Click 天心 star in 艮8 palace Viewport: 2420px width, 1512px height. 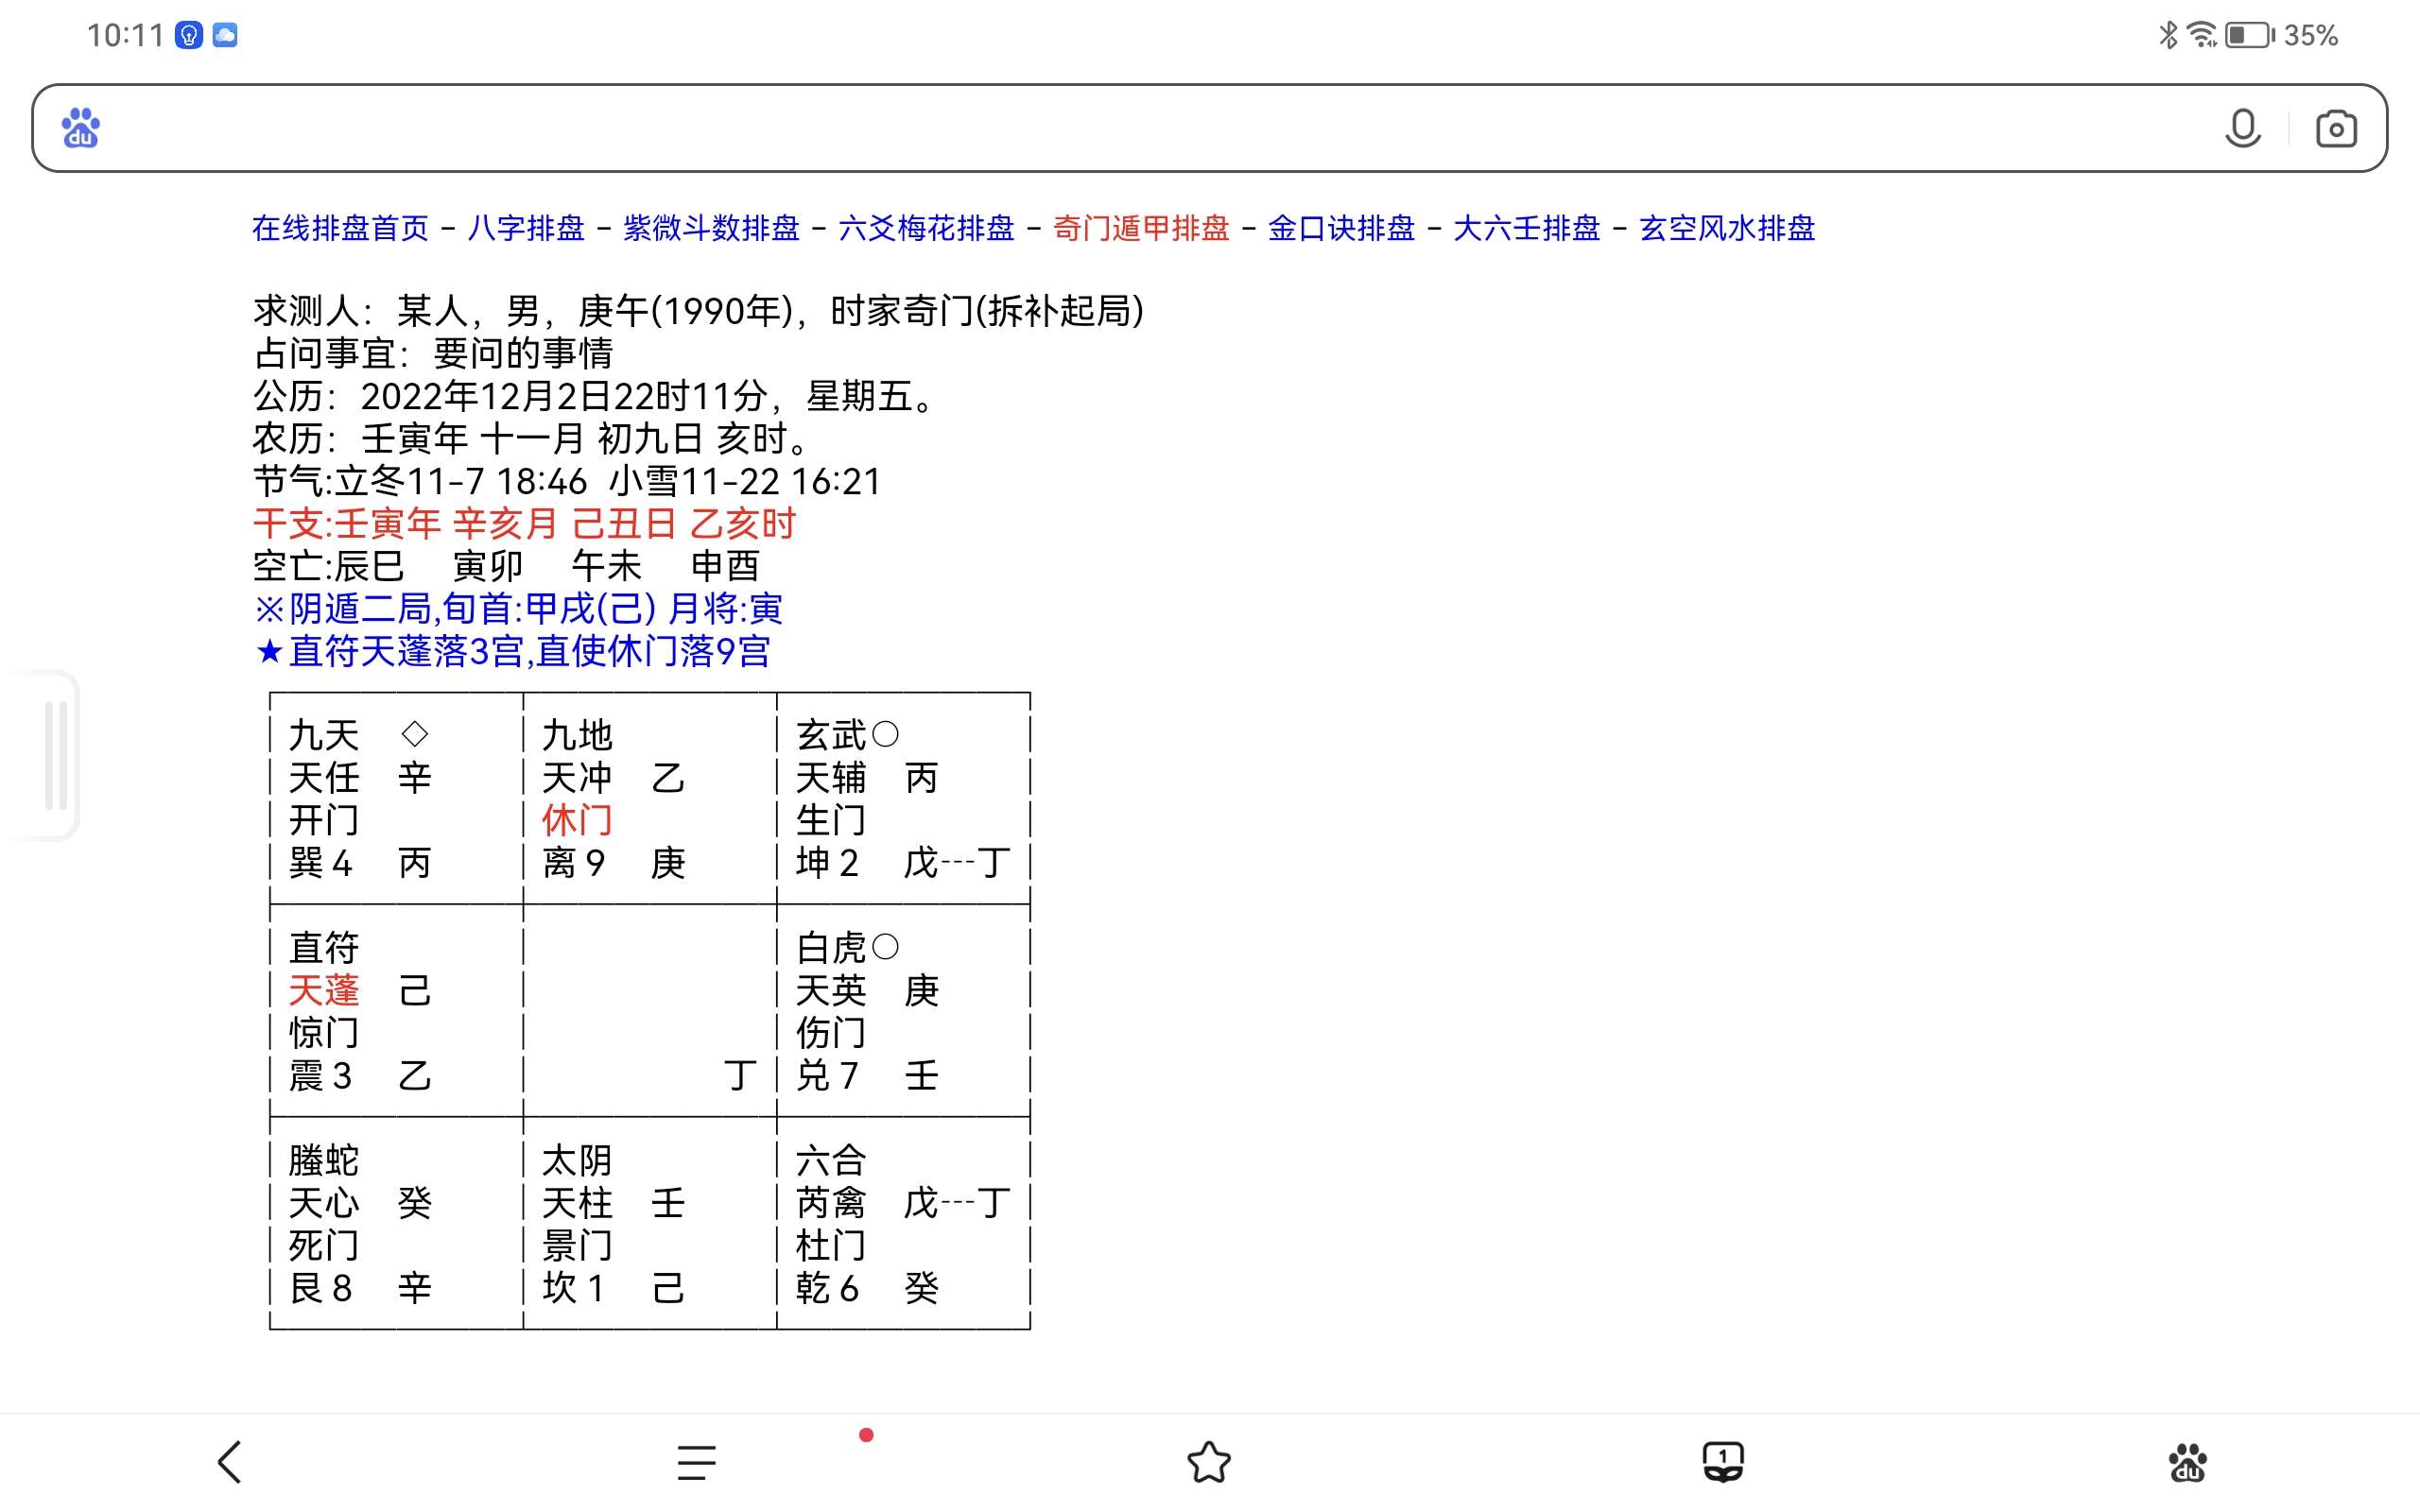pos(323,1203)
